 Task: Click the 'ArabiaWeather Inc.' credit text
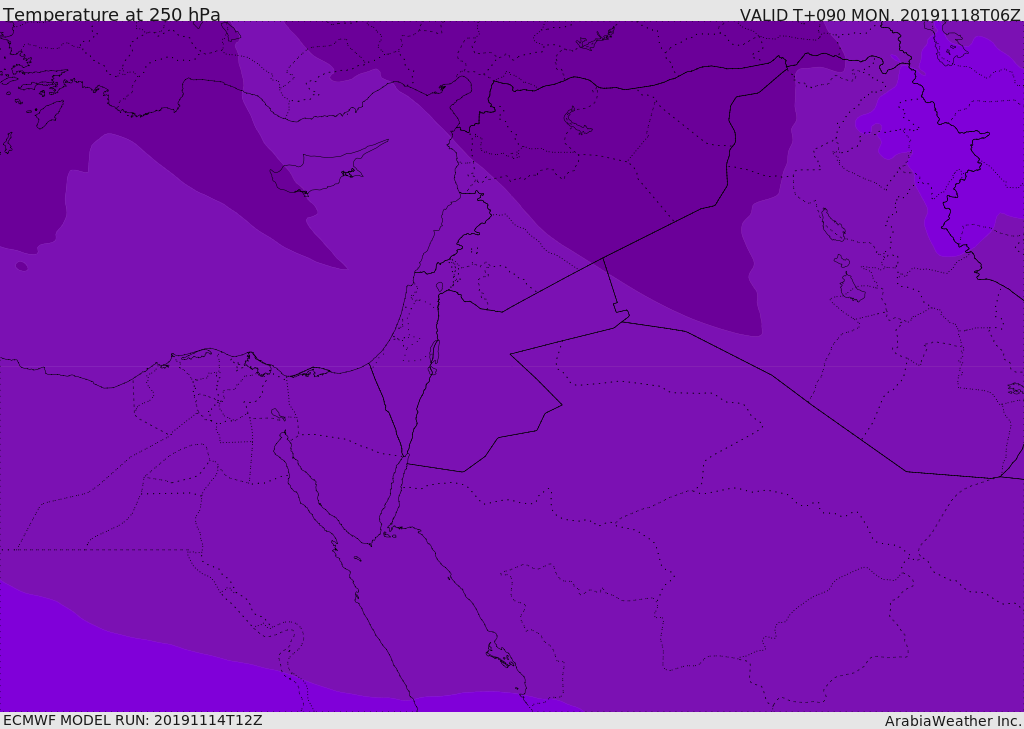pos(952,721)
